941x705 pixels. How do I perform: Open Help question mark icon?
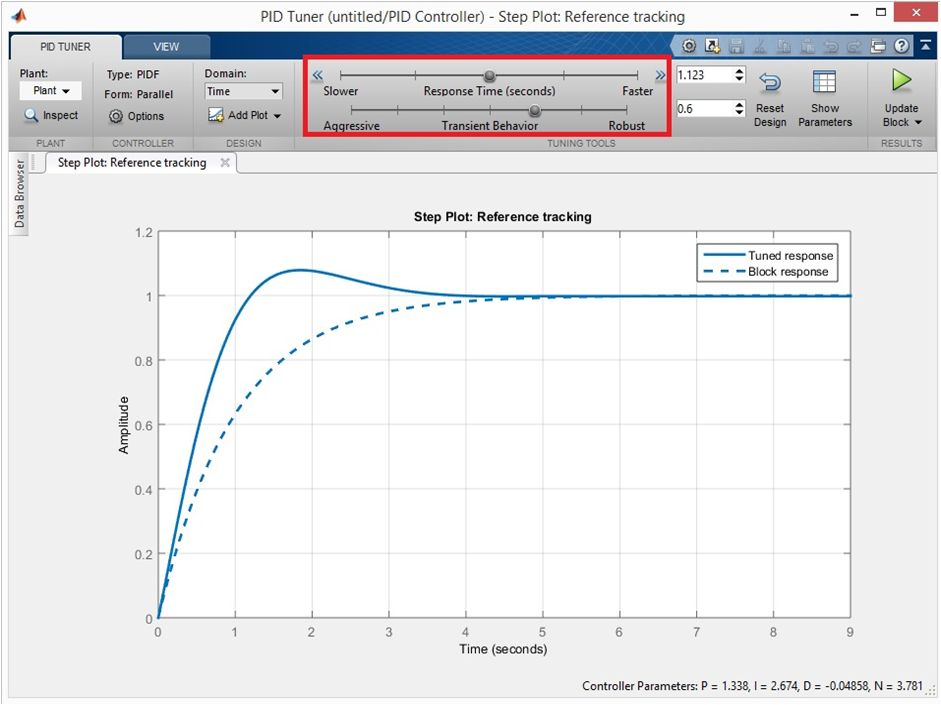tap(901, 46)
